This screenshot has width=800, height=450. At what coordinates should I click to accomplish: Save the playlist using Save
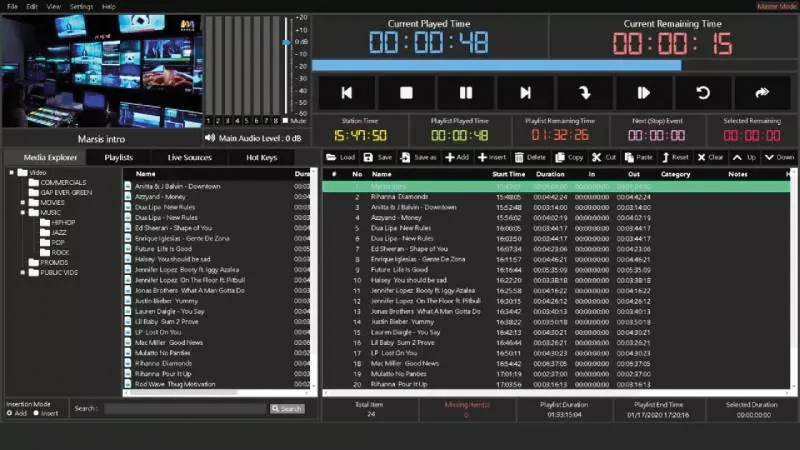378,158
